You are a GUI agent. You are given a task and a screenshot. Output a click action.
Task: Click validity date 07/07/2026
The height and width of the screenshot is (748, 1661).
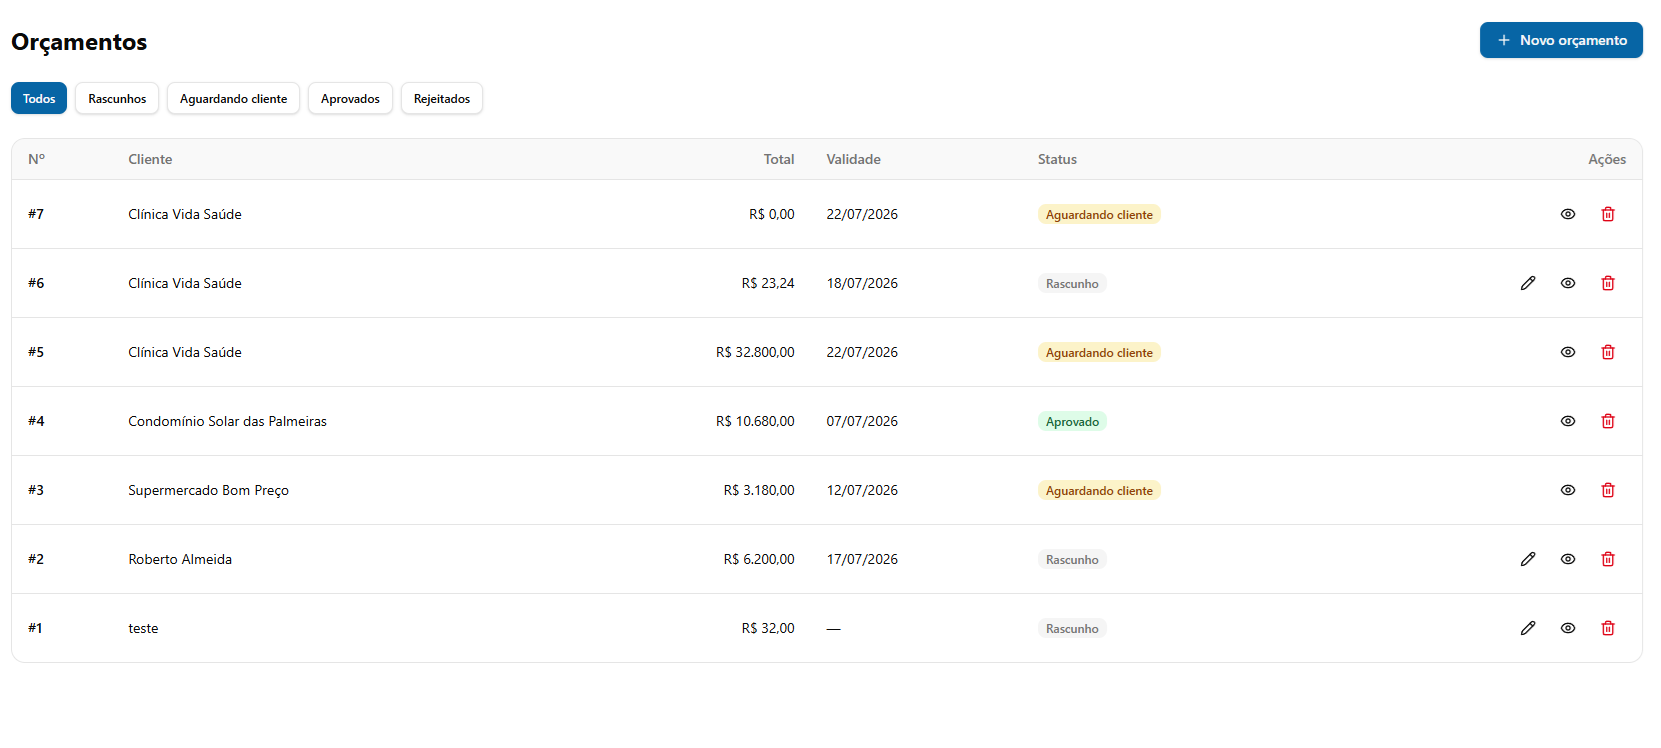862,421
